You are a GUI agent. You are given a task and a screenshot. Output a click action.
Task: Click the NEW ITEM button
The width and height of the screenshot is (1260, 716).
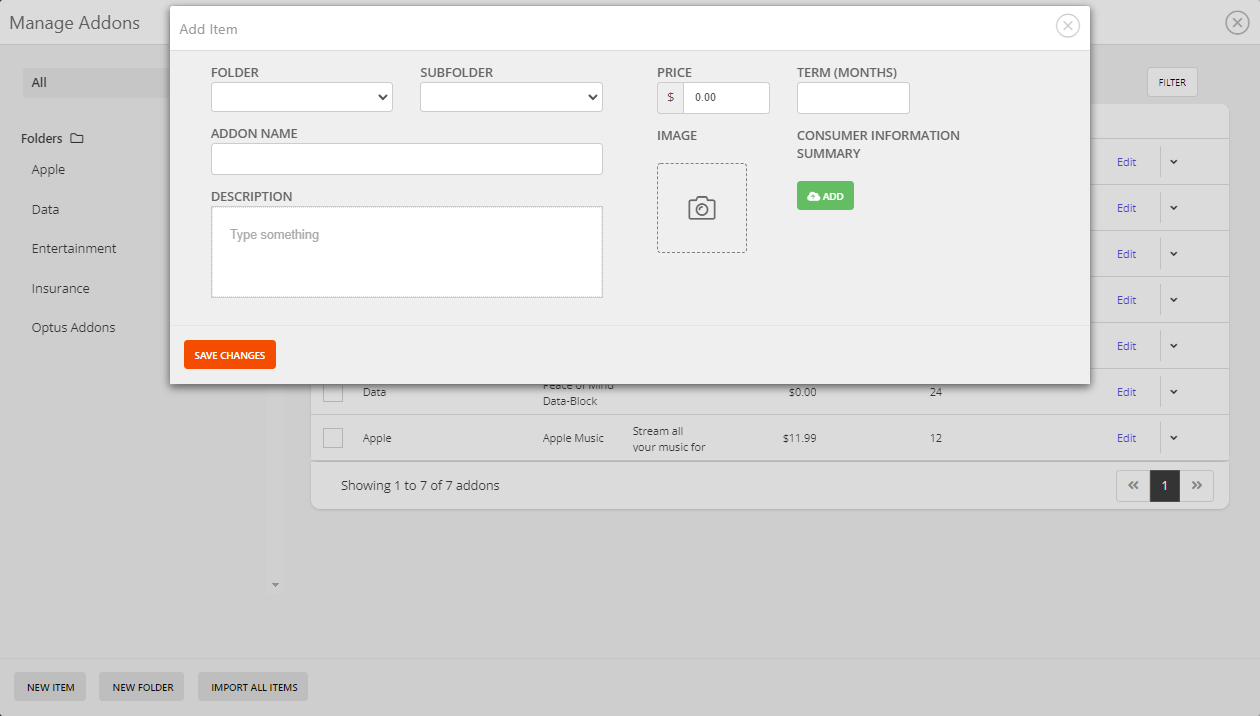(x=50, y=687)
